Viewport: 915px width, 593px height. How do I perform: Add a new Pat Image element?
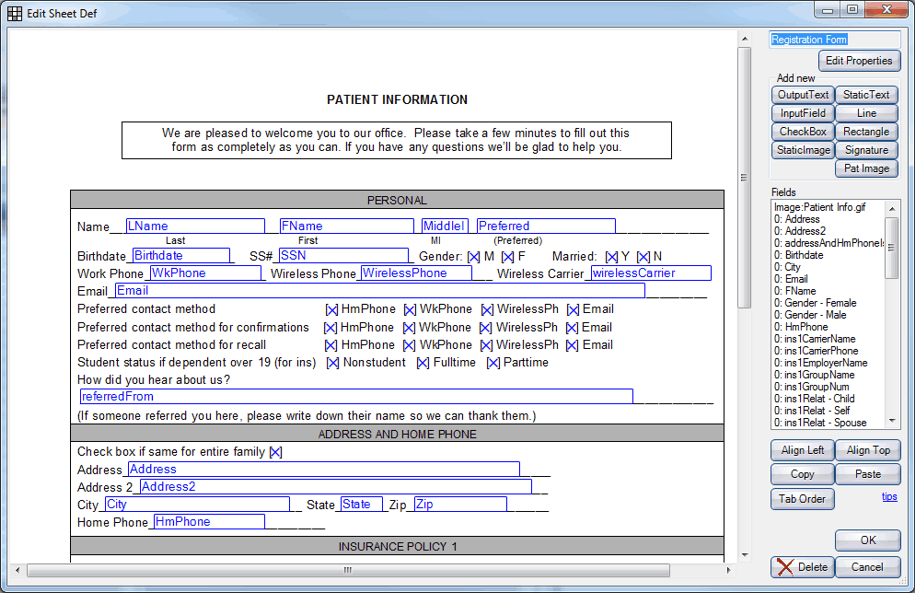[866, 169]
